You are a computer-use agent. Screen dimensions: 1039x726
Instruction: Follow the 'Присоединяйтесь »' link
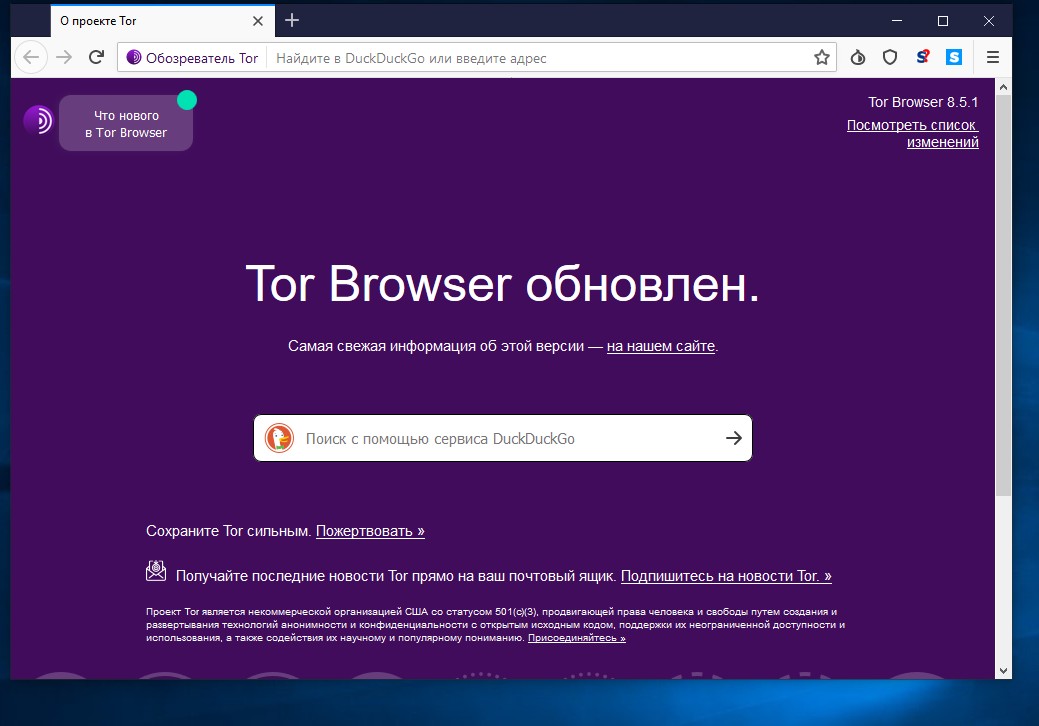(x=576, y=638)
